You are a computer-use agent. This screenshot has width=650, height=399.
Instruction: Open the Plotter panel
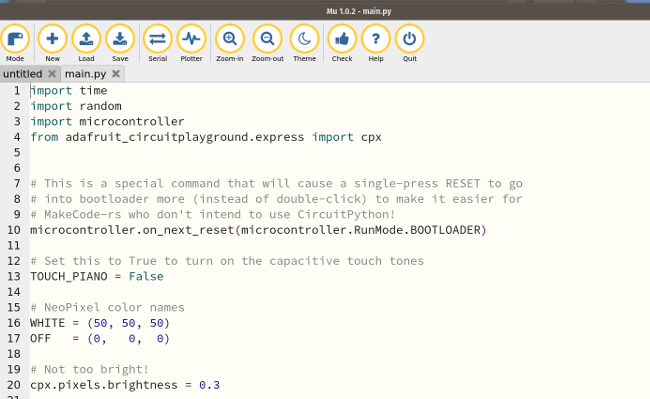(192, 43)
